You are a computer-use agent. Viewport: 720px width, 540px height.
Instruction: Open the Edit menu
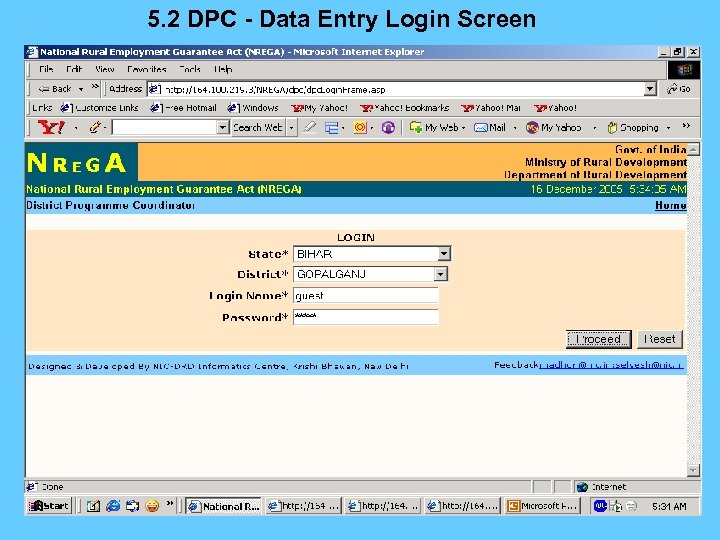pyautogui.click(x=73, y=69)
